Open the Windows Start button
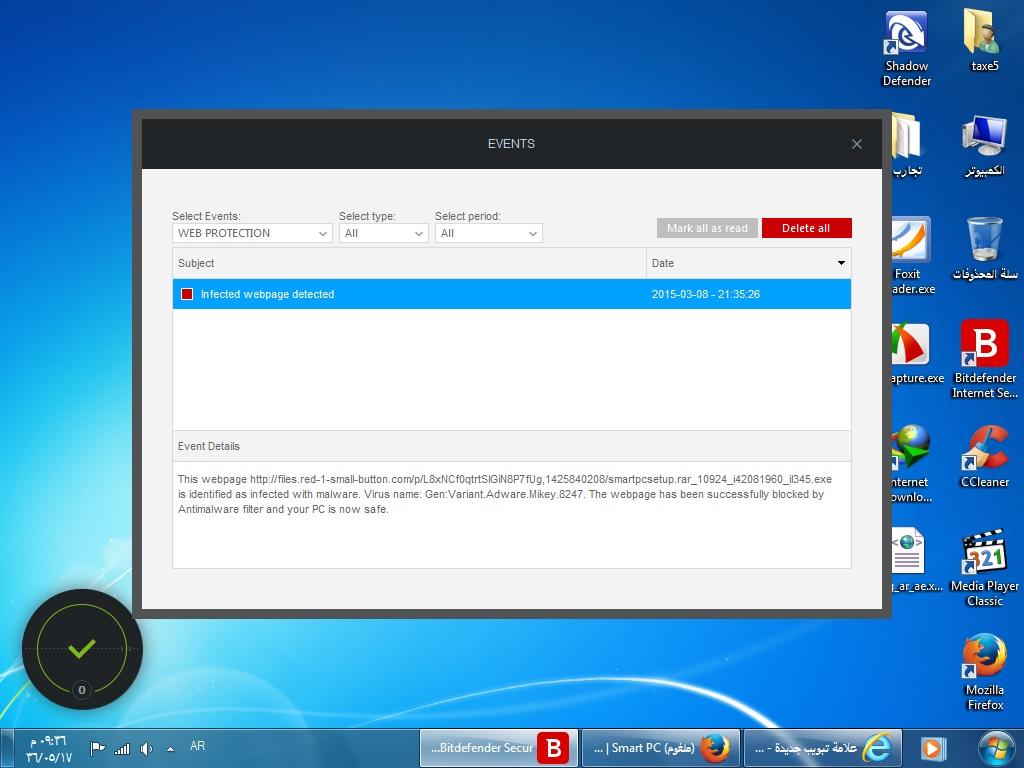This screenshot has width=1024, height=768. 997,748
